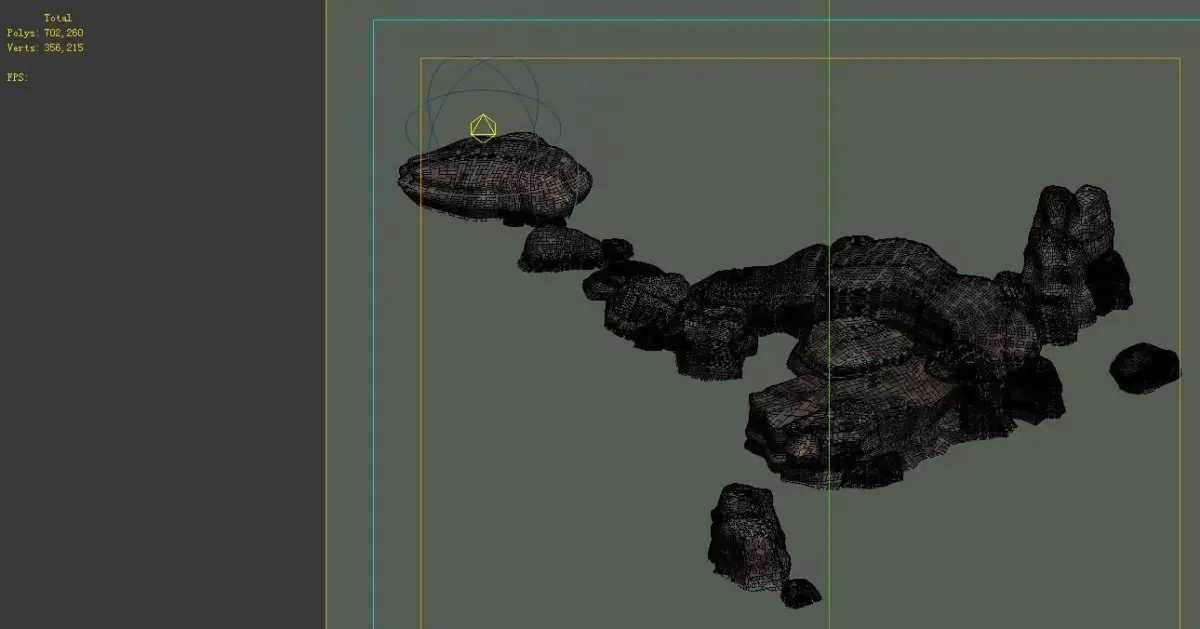Click the "Verts: 356,215" statistic
This screenshot has height=629, width=1200.
(45, 48)
